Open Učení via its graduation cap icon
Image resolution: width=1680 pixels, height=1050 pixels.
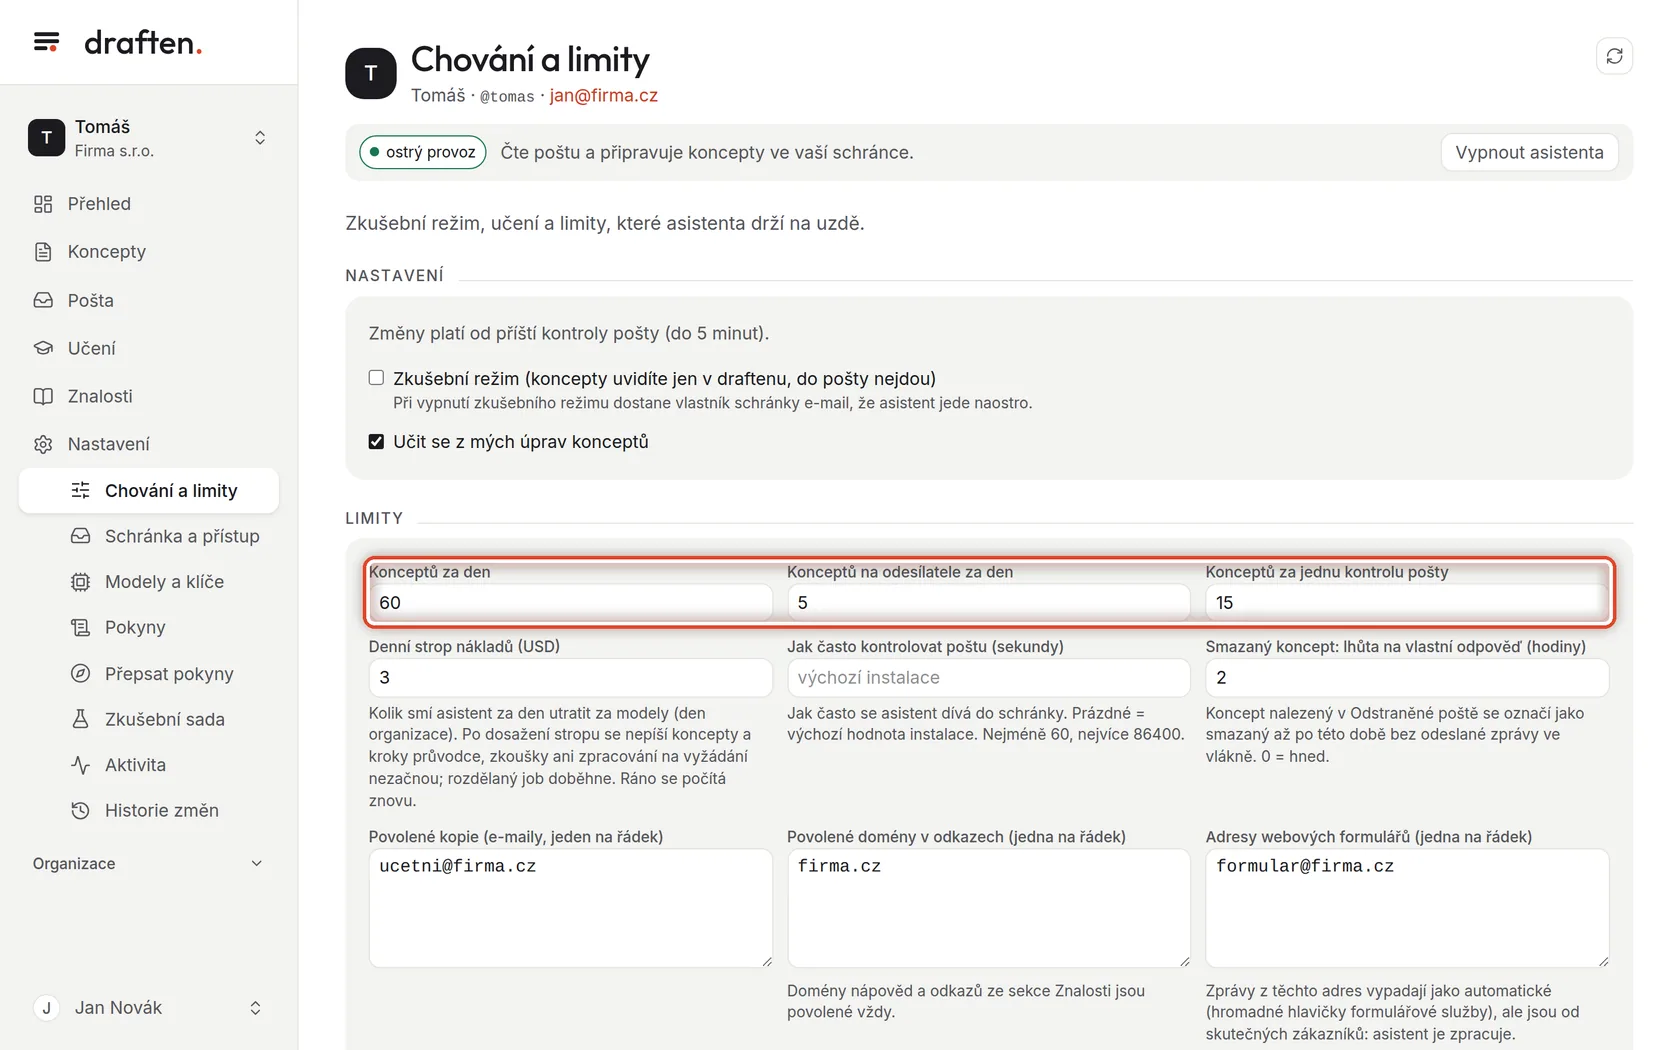pos(43,348)
